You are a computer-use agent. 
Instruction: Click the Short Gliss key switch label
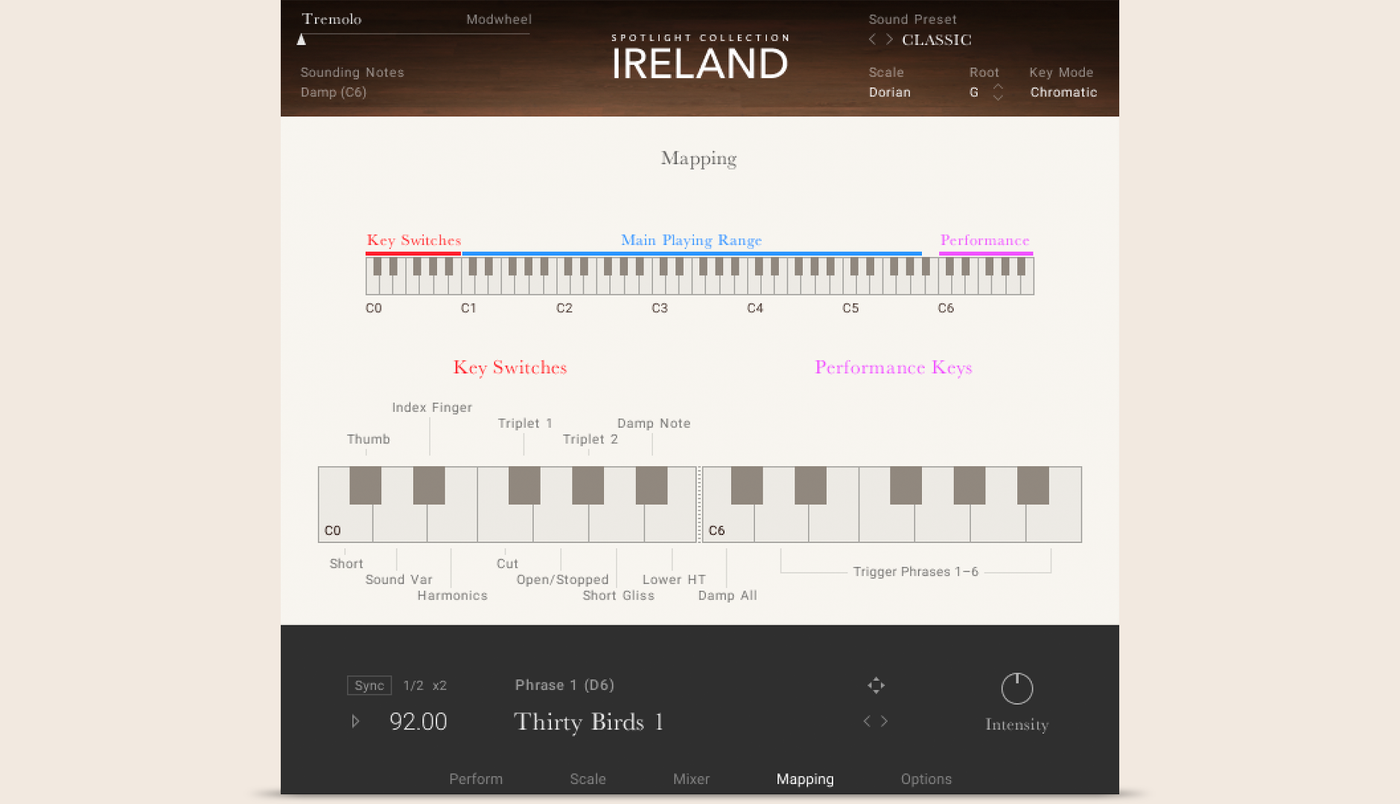click(x=619, y=595)
